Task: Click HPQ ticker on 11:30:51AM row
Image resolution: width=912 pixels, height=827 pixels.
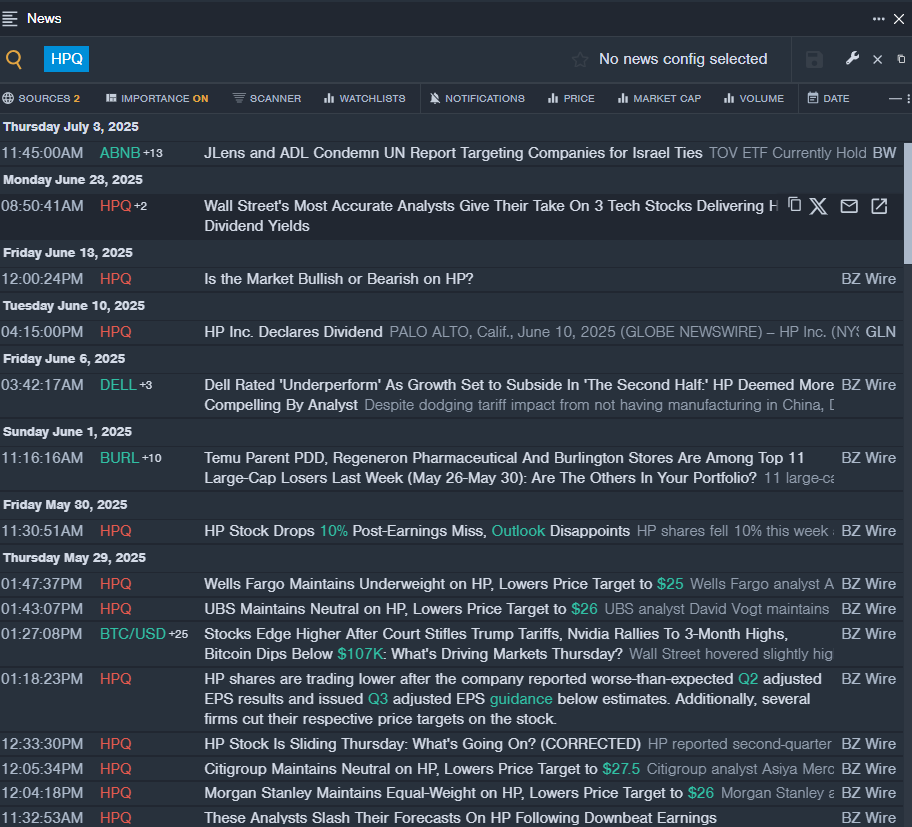Action: point(116,531)
